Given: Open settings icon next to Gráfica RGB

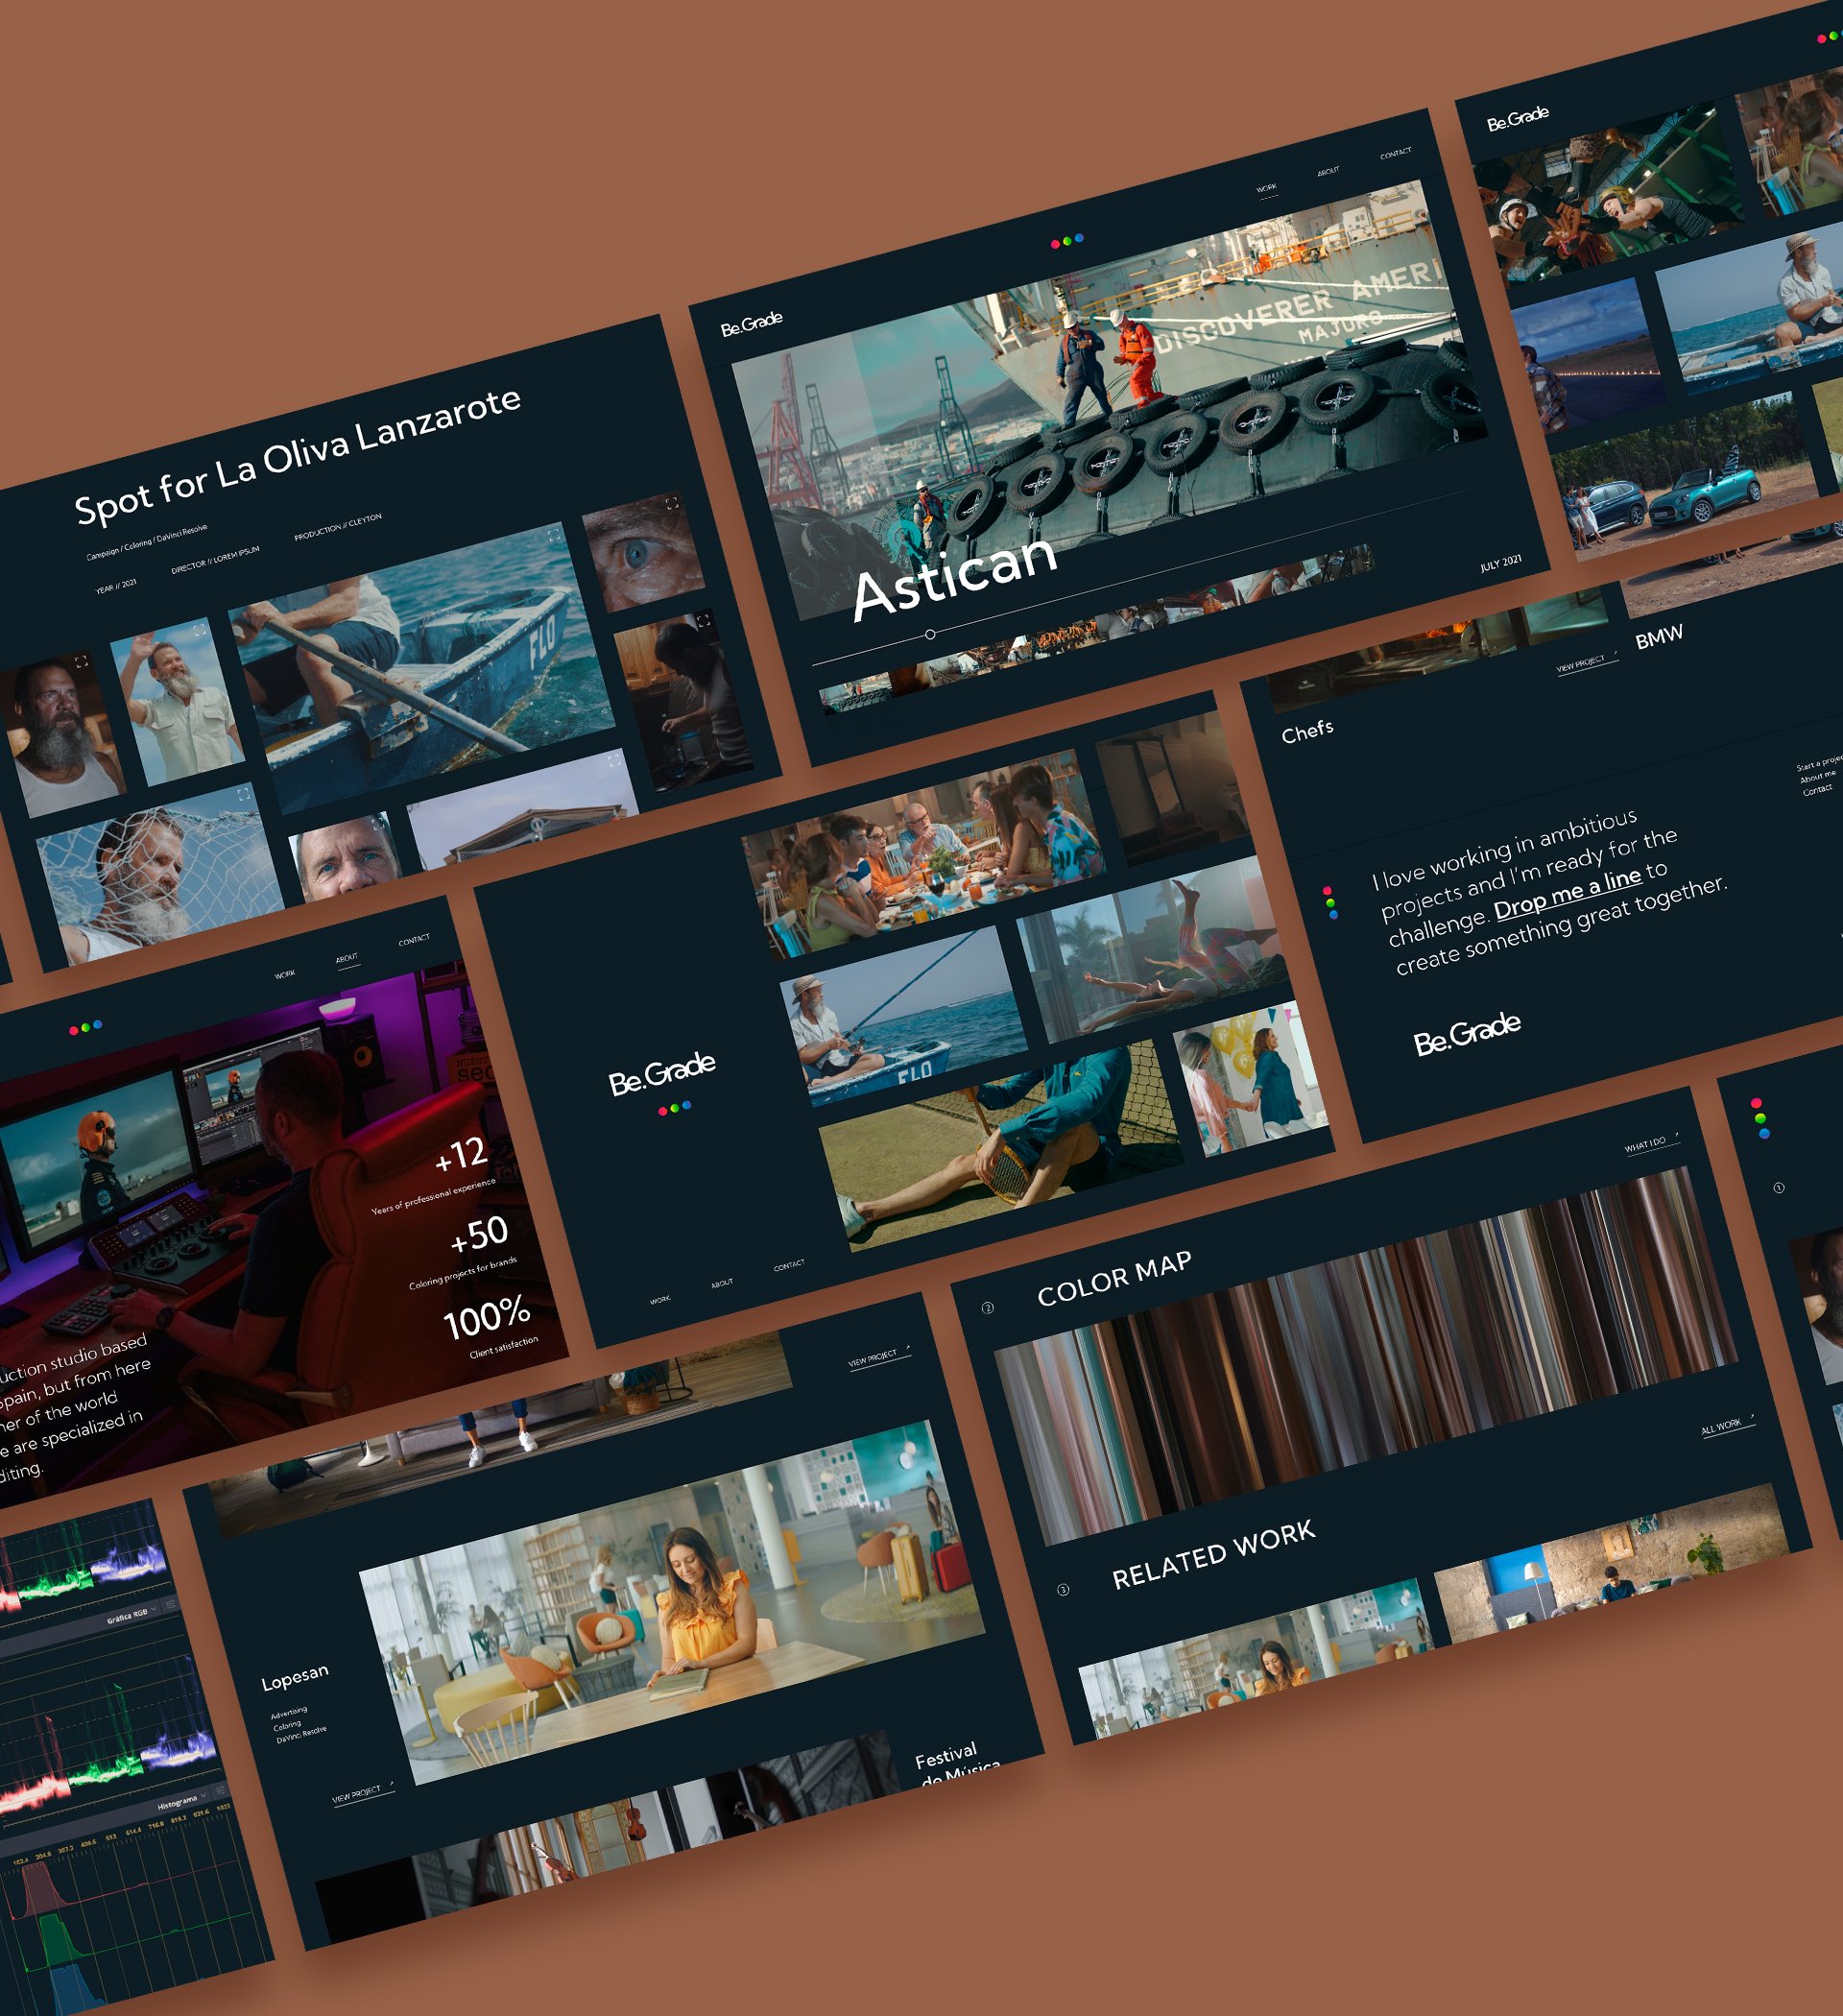Looking at the screenshot, I should pos(170,1605).
